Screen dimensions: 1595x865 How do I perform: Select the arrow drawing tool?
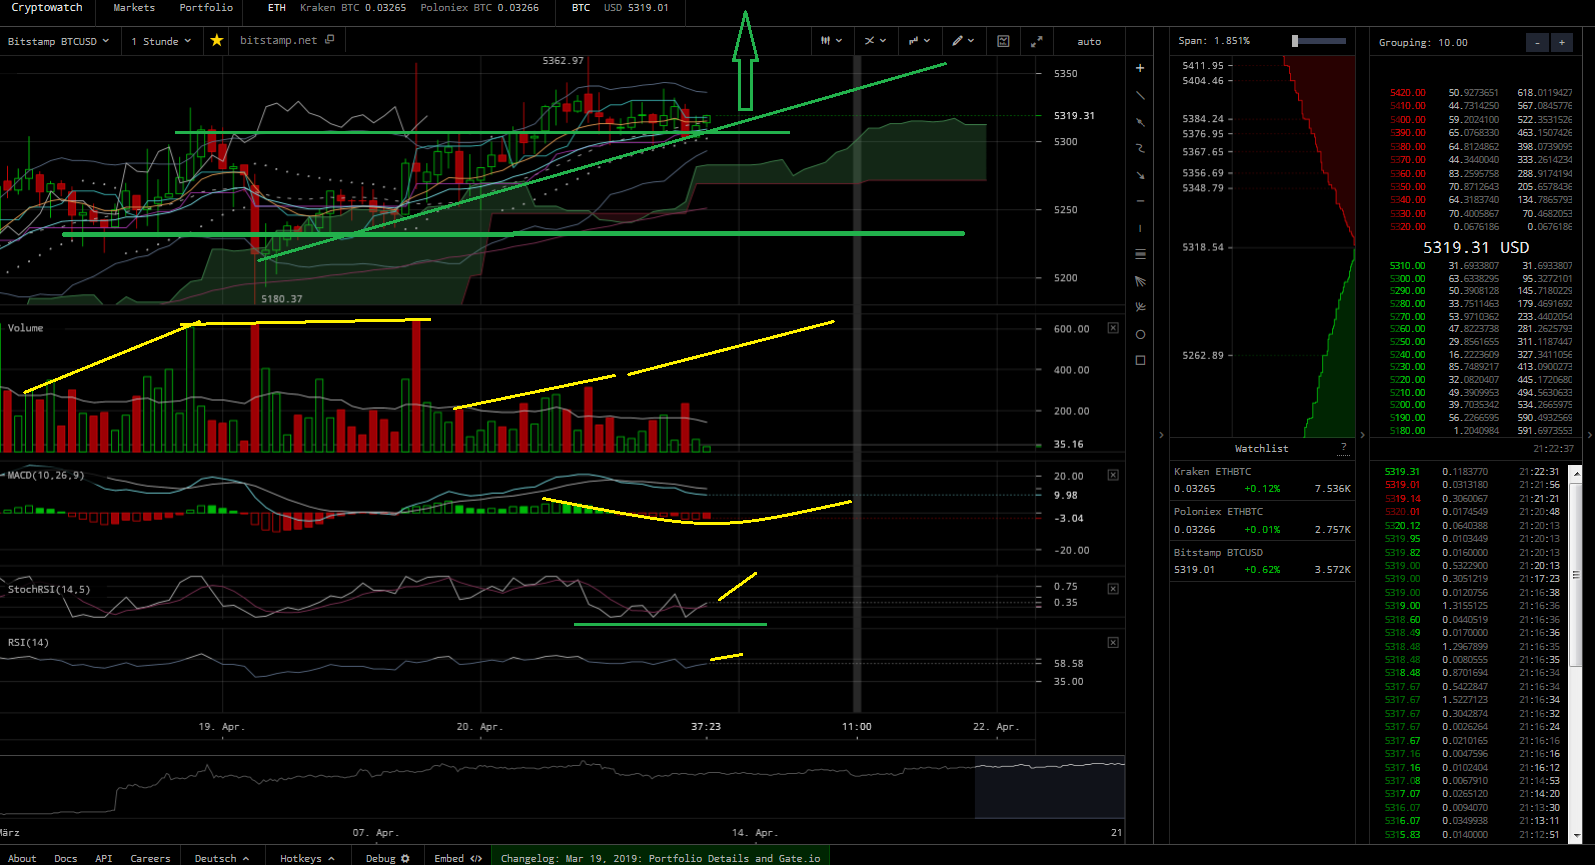pyautogui.click(x=1140, y=175)
